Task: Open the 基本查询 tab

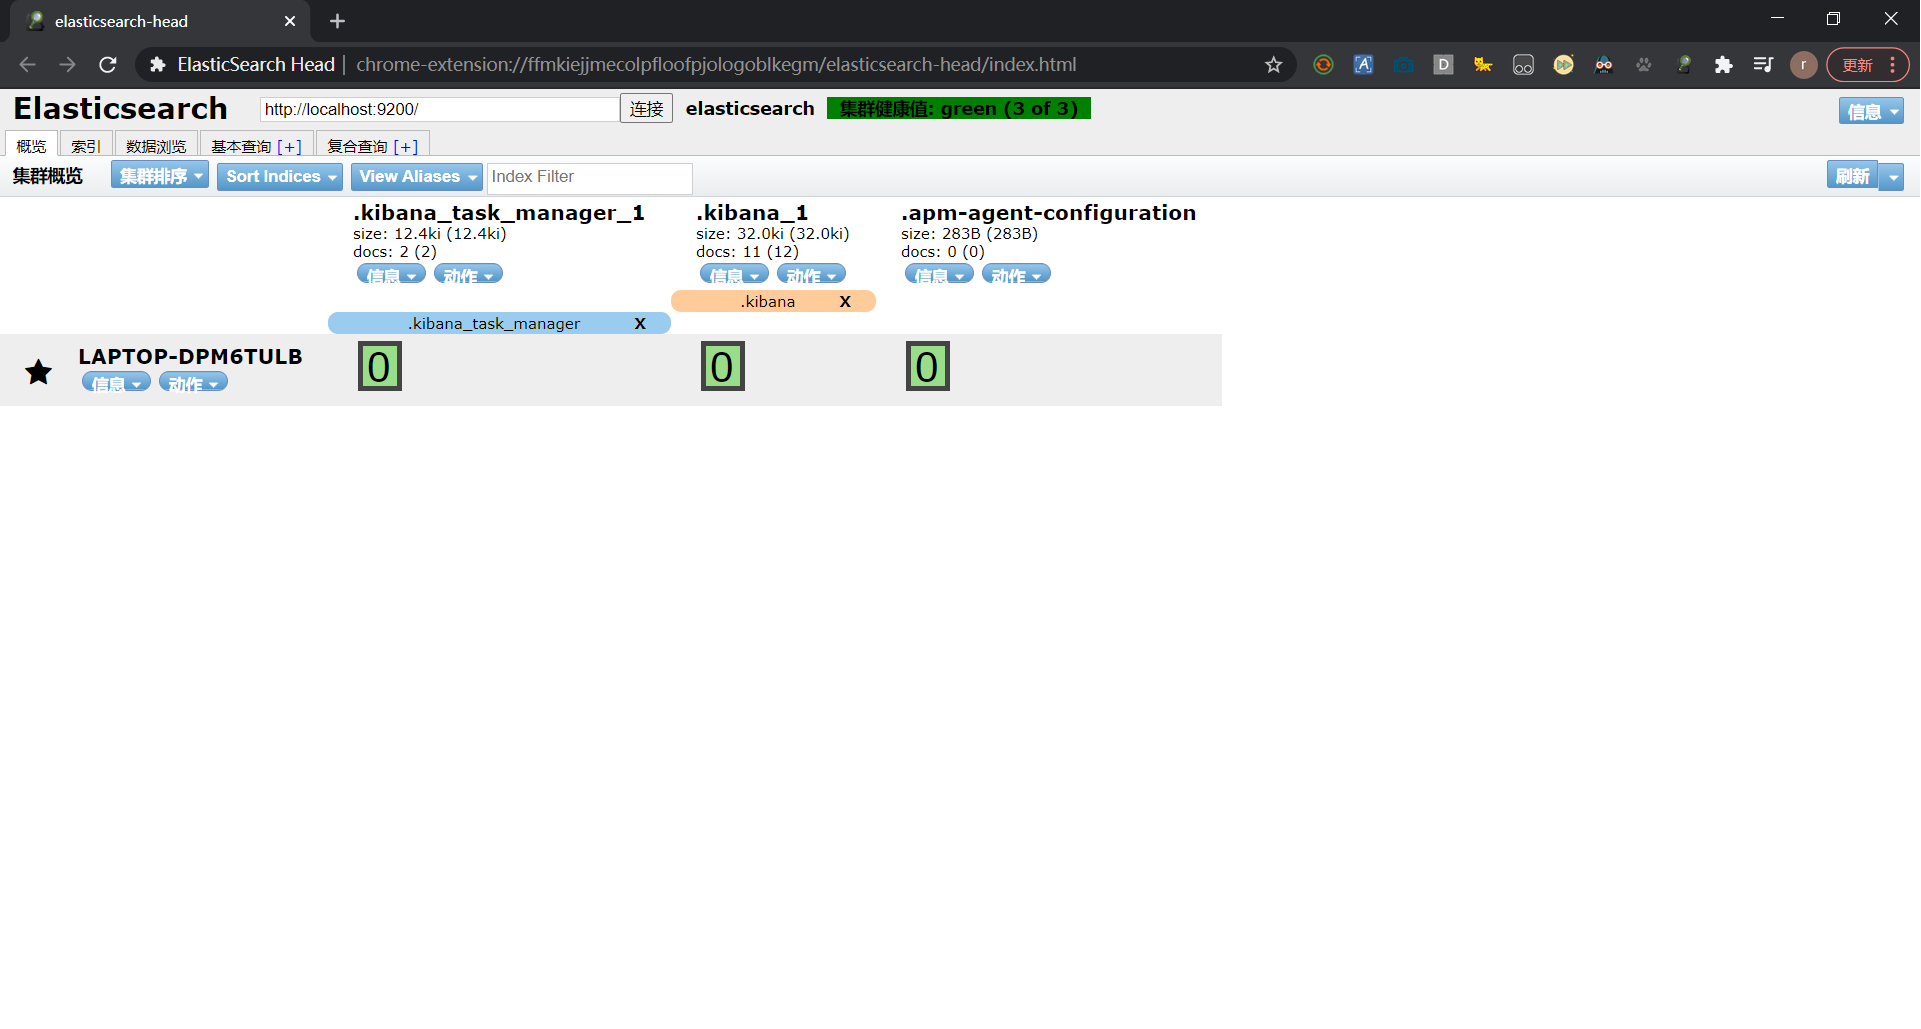Action: coord(241,146)
